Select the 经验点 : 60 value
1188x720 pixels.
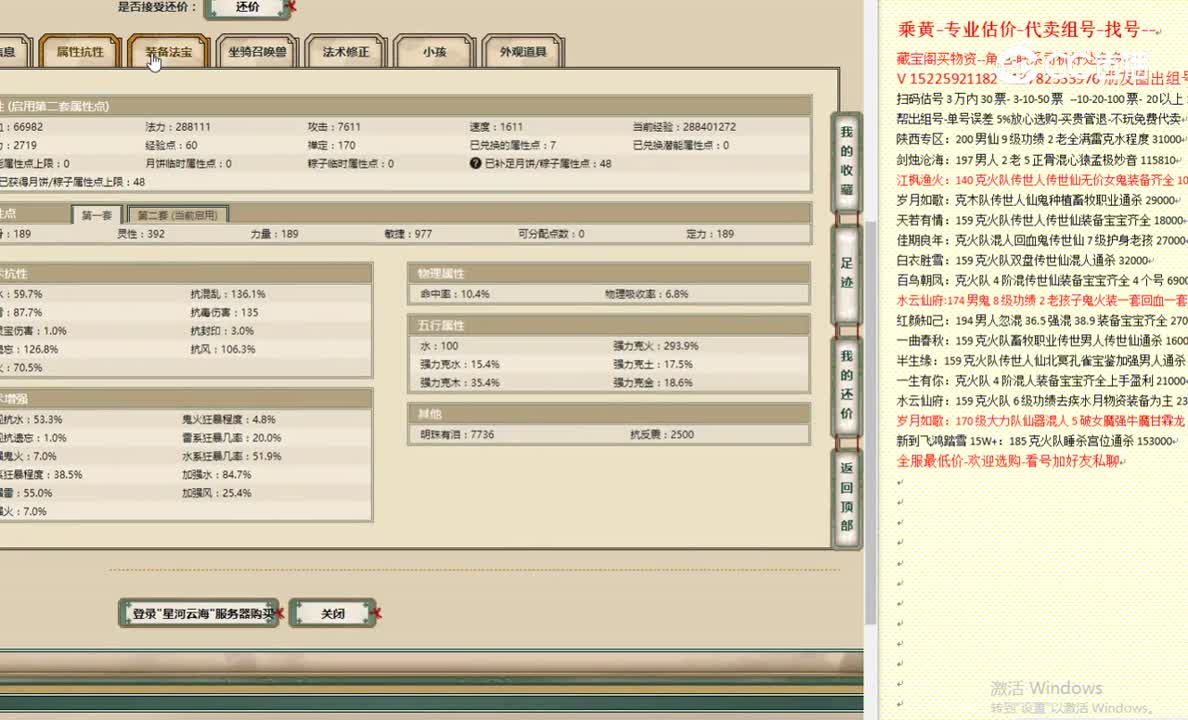pos(171,145)
